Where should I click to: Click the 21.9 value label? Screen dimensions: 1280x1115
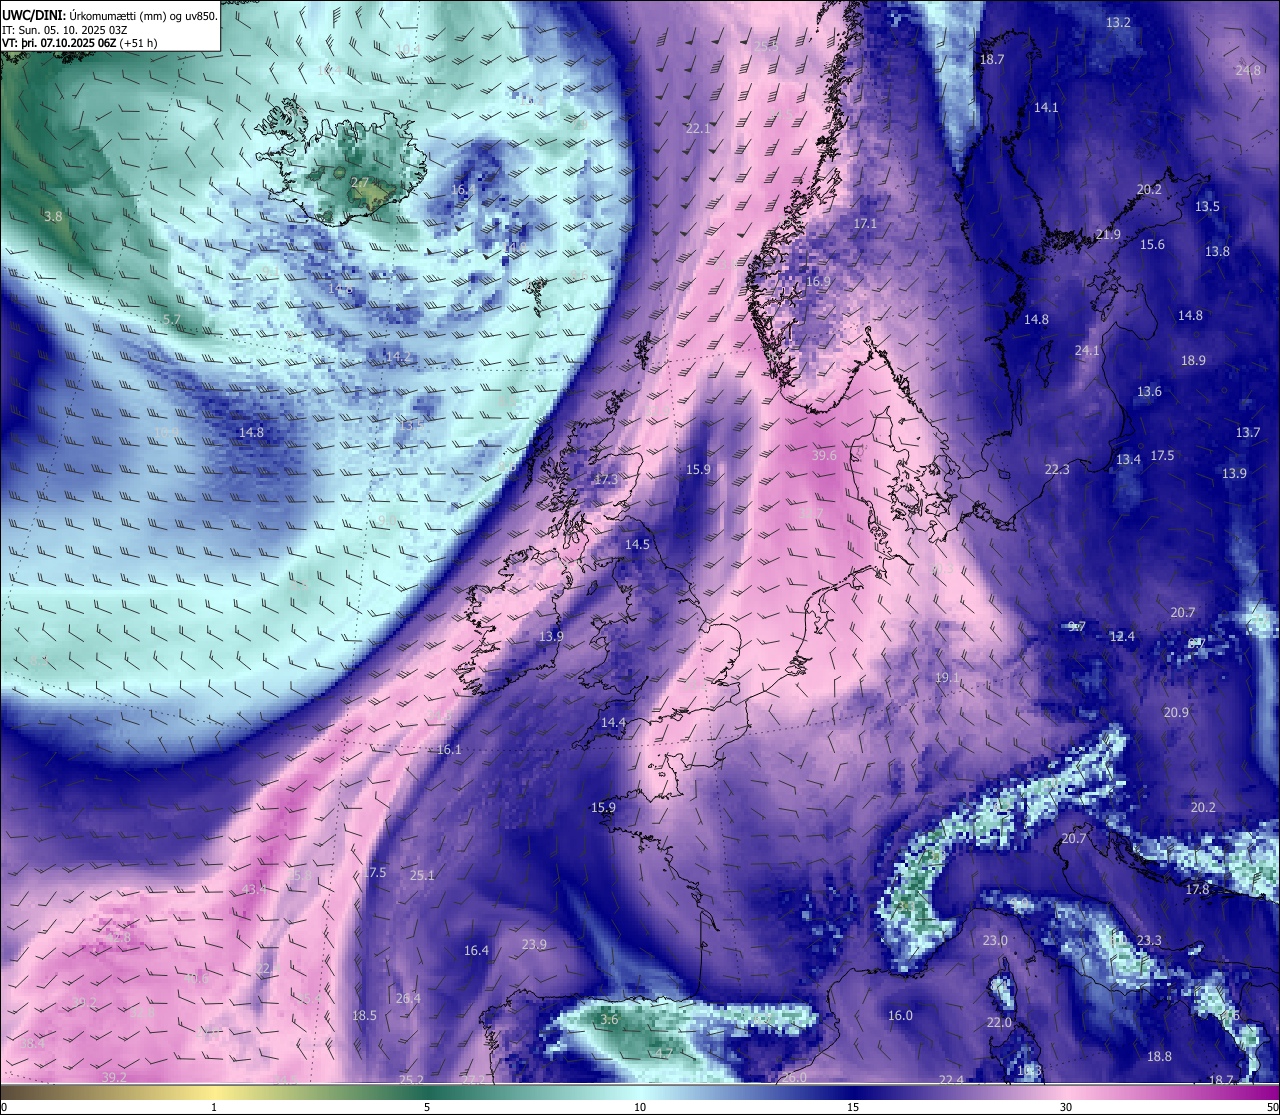coord(1108,235)
